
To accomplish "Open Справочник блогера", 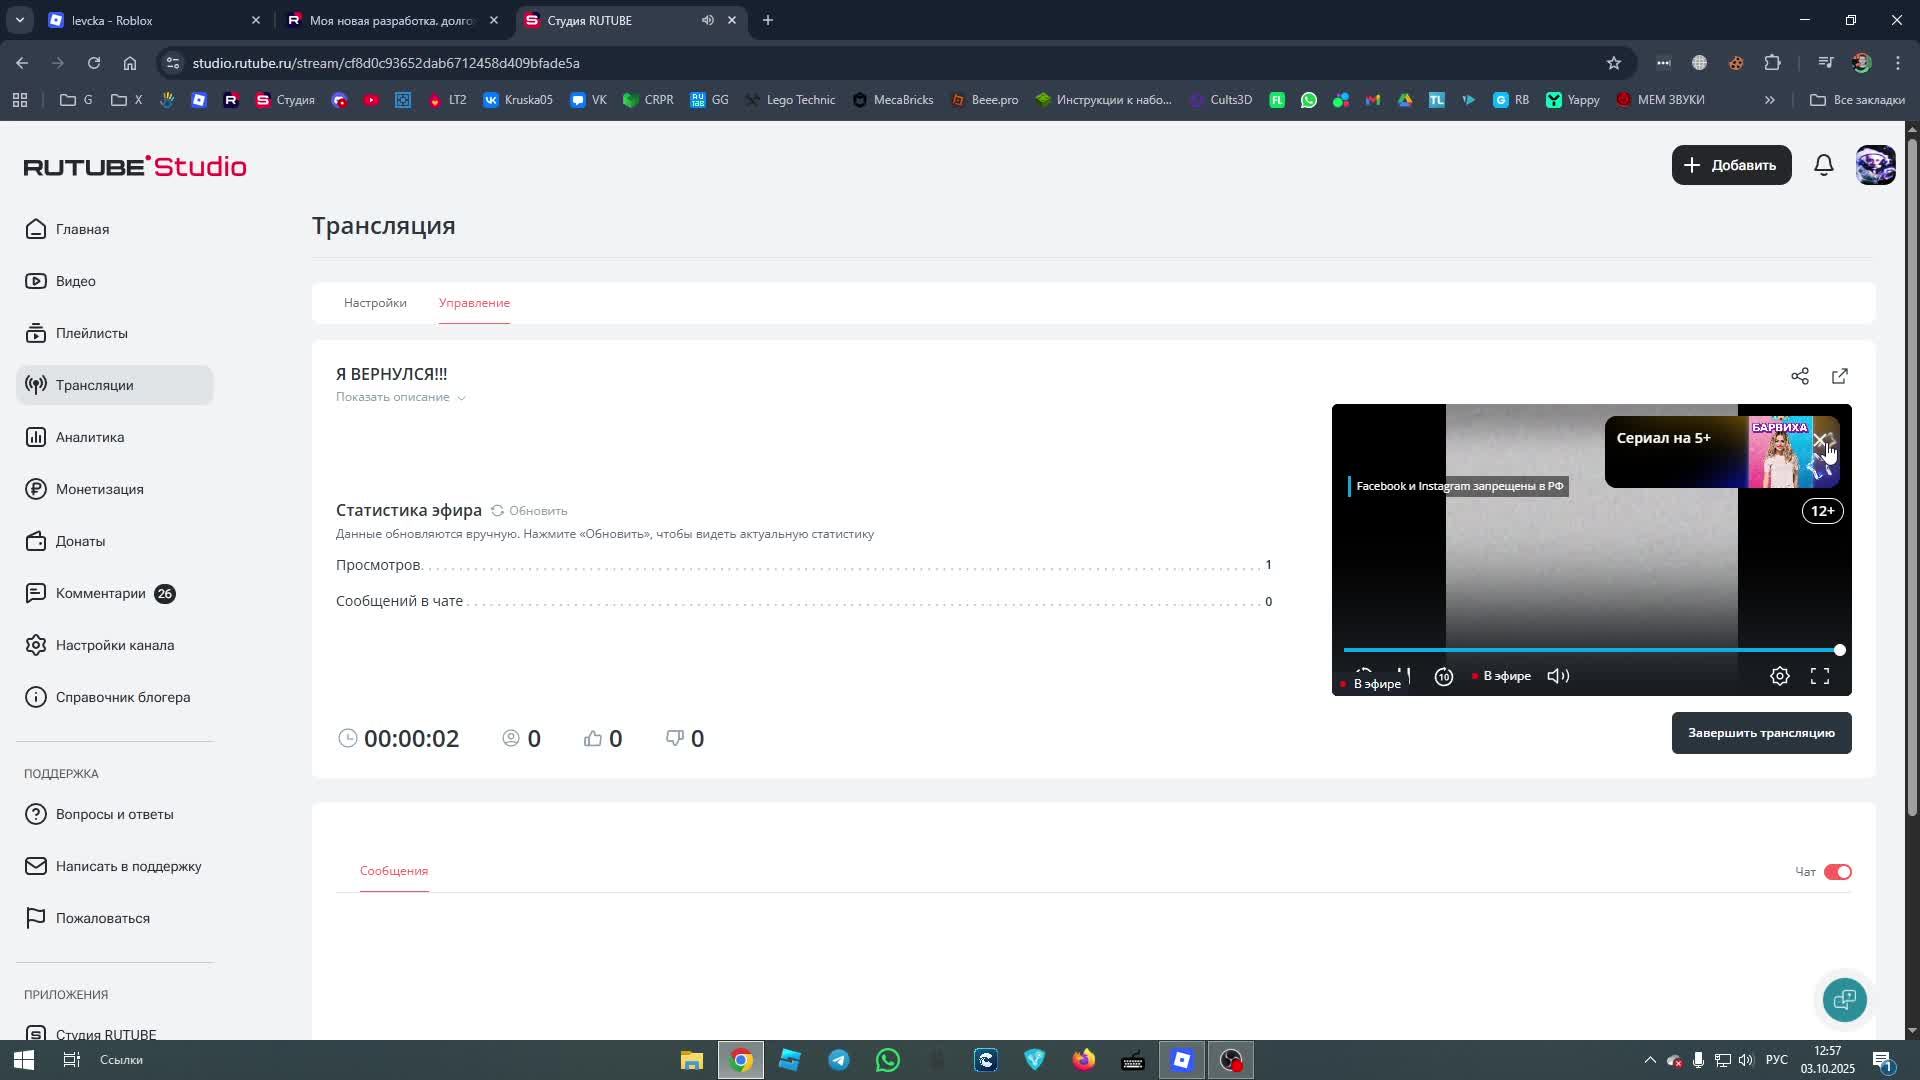I will click(x=115, y=697).
